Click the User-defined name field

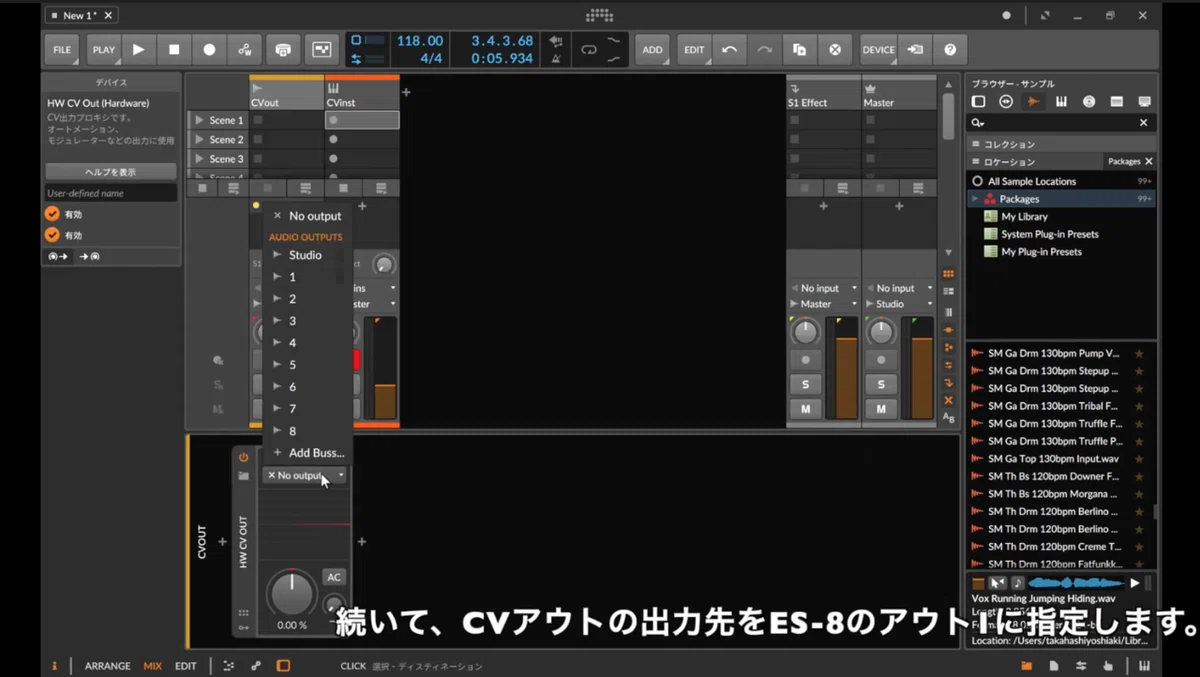pyautogui.click(x=111, y=193)
